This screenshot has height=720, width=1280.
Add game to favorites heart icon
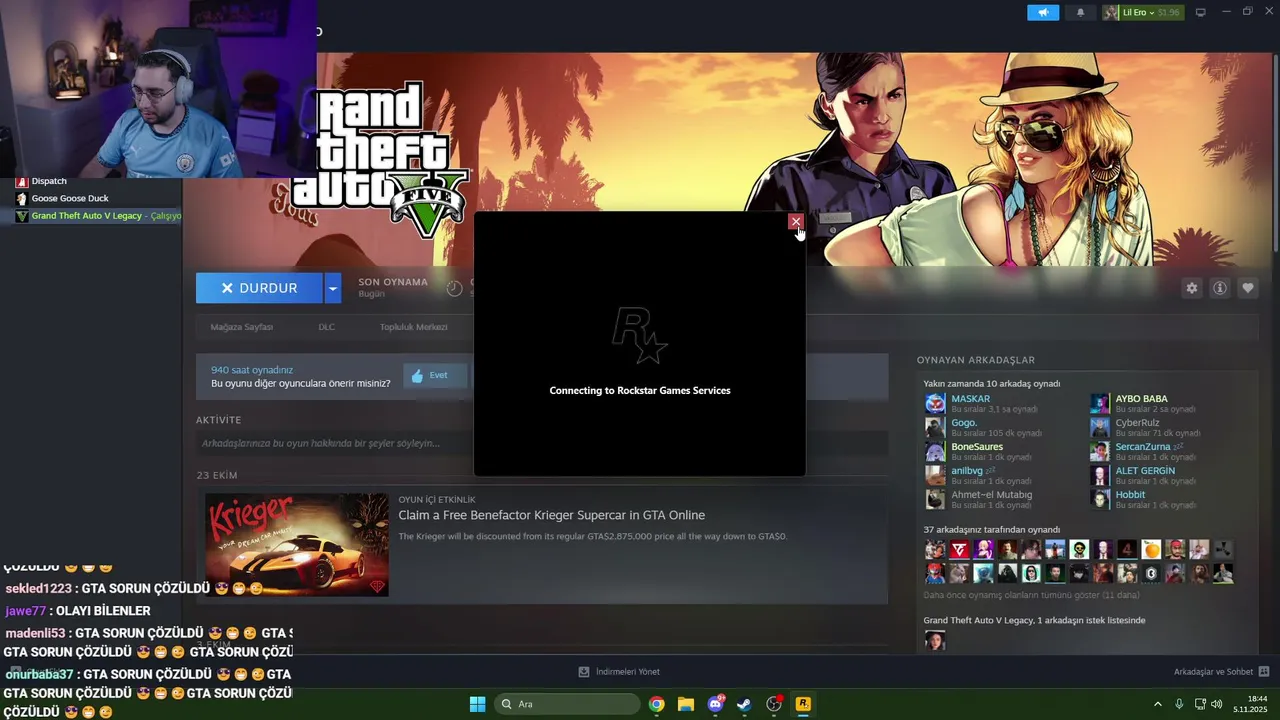pyautogui.click(x=1248, y=288)
